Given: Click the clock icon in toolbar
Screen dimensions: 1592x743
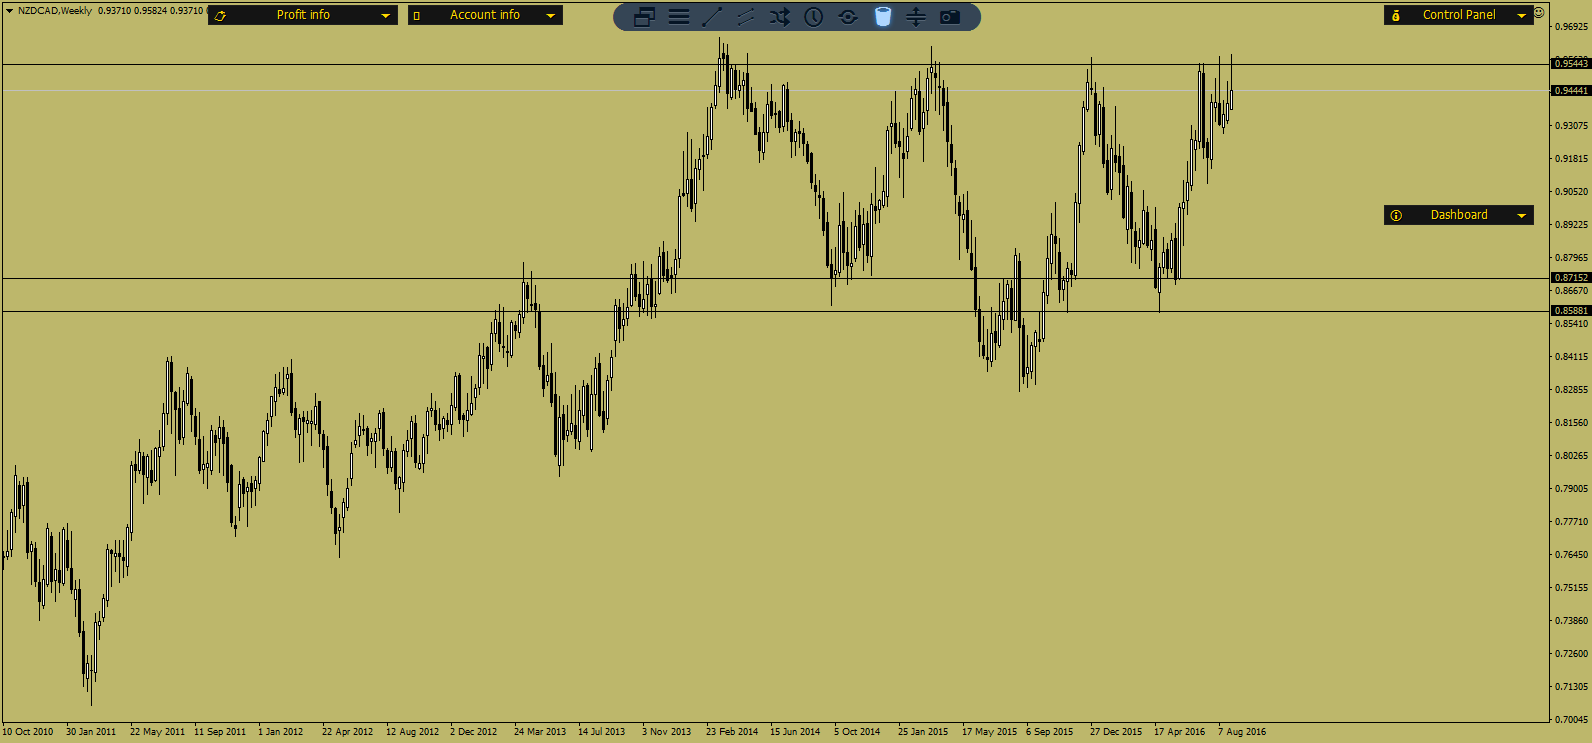Looking at the screenshot, I should click(x=814, y=16).
